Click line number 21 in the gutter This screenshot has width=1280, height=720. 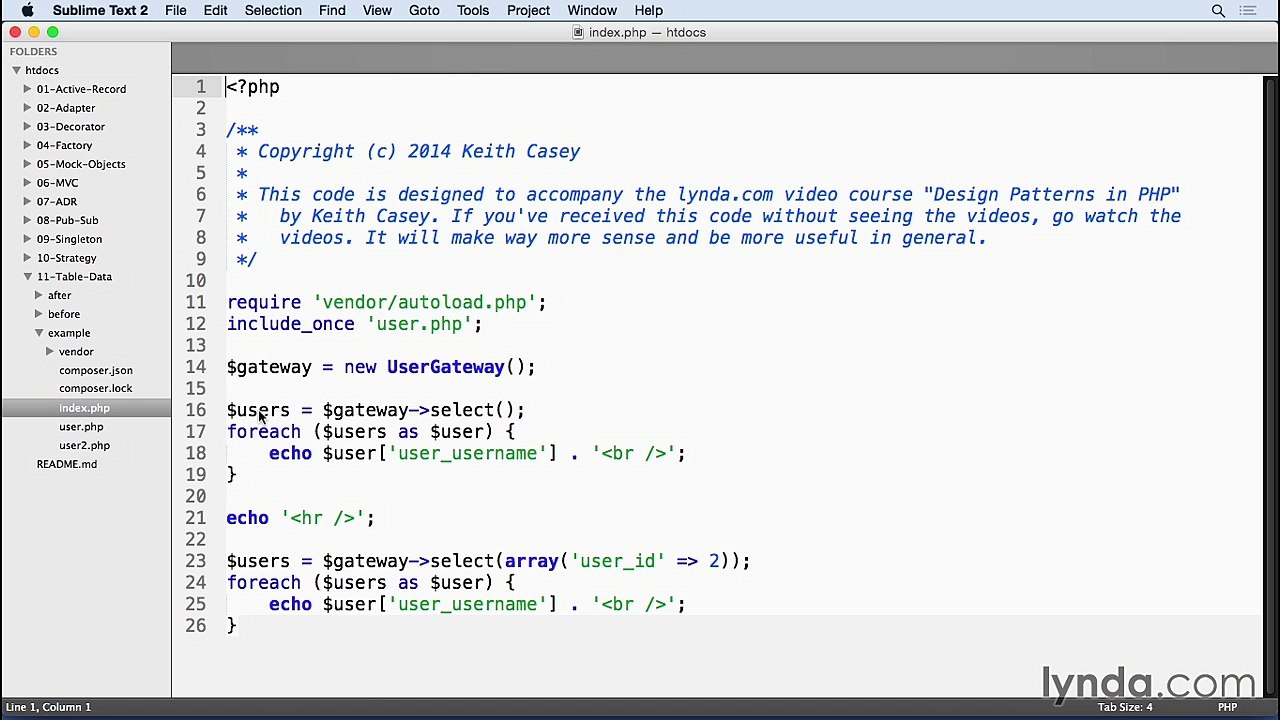[x=195, y=518]
